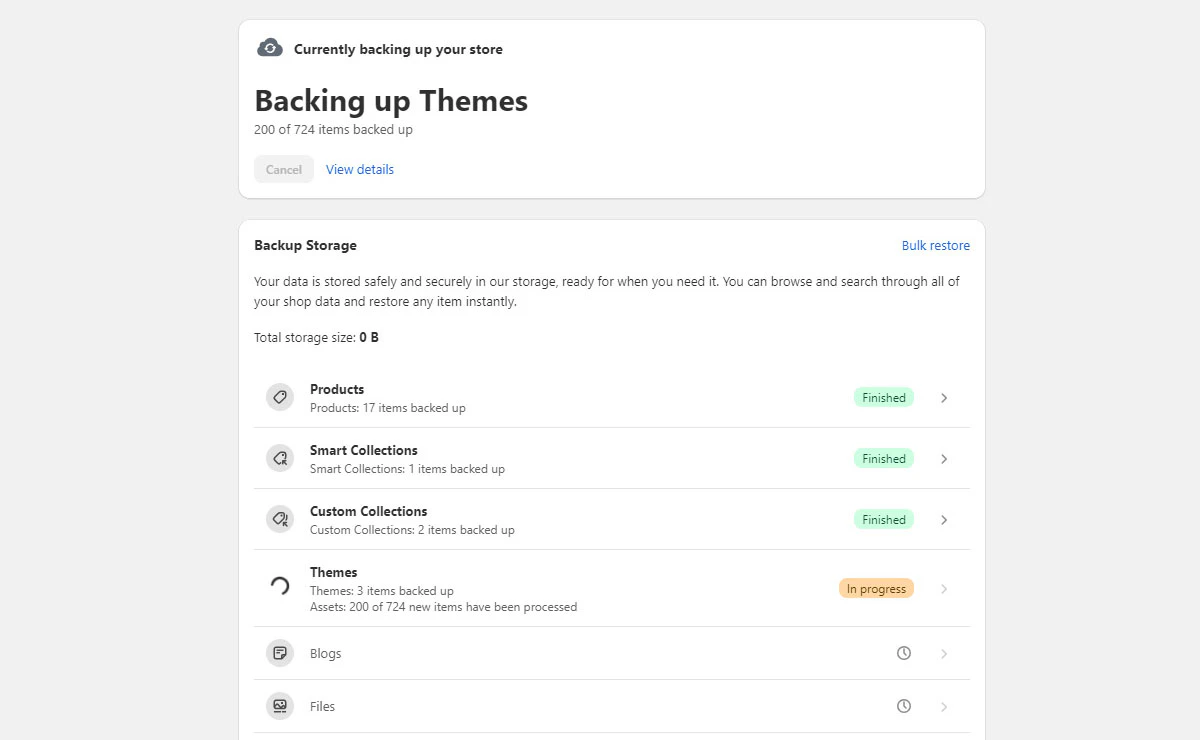Click the pending clock icon beside Blogs

coord(904,653)
